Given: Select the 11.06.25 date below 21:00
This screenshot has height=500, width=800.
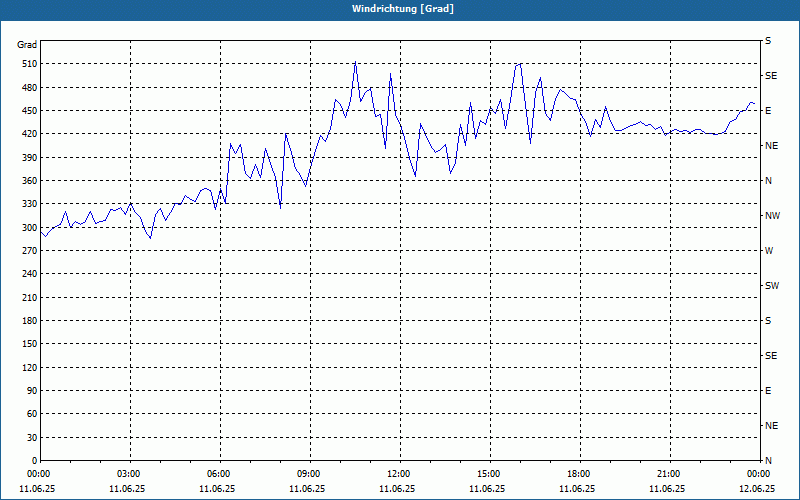Looking at the screenshot, I should click(667, 489).
